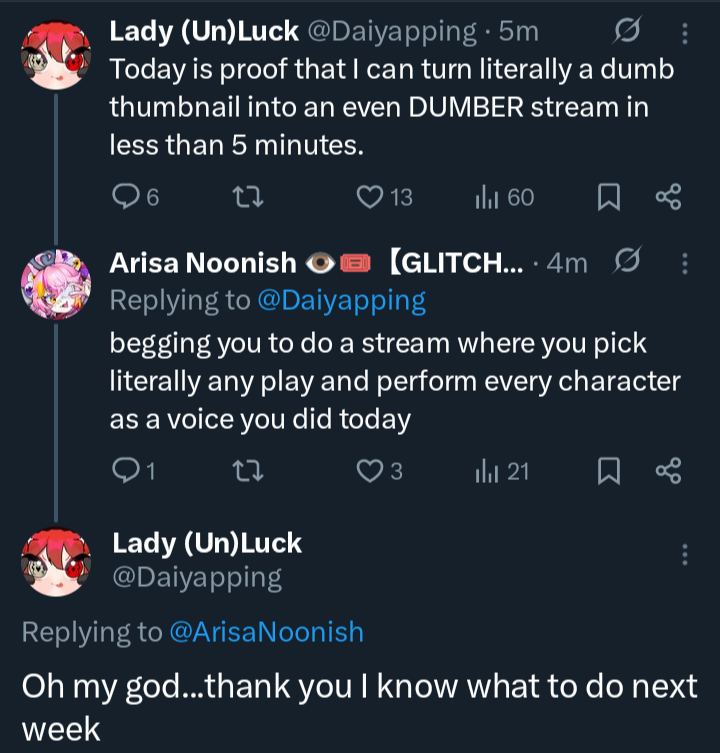Image resolution: width=720 pixels, height=753 pixels.
Task: Like the tweet with 13 likes
Action: click(370, 198)
